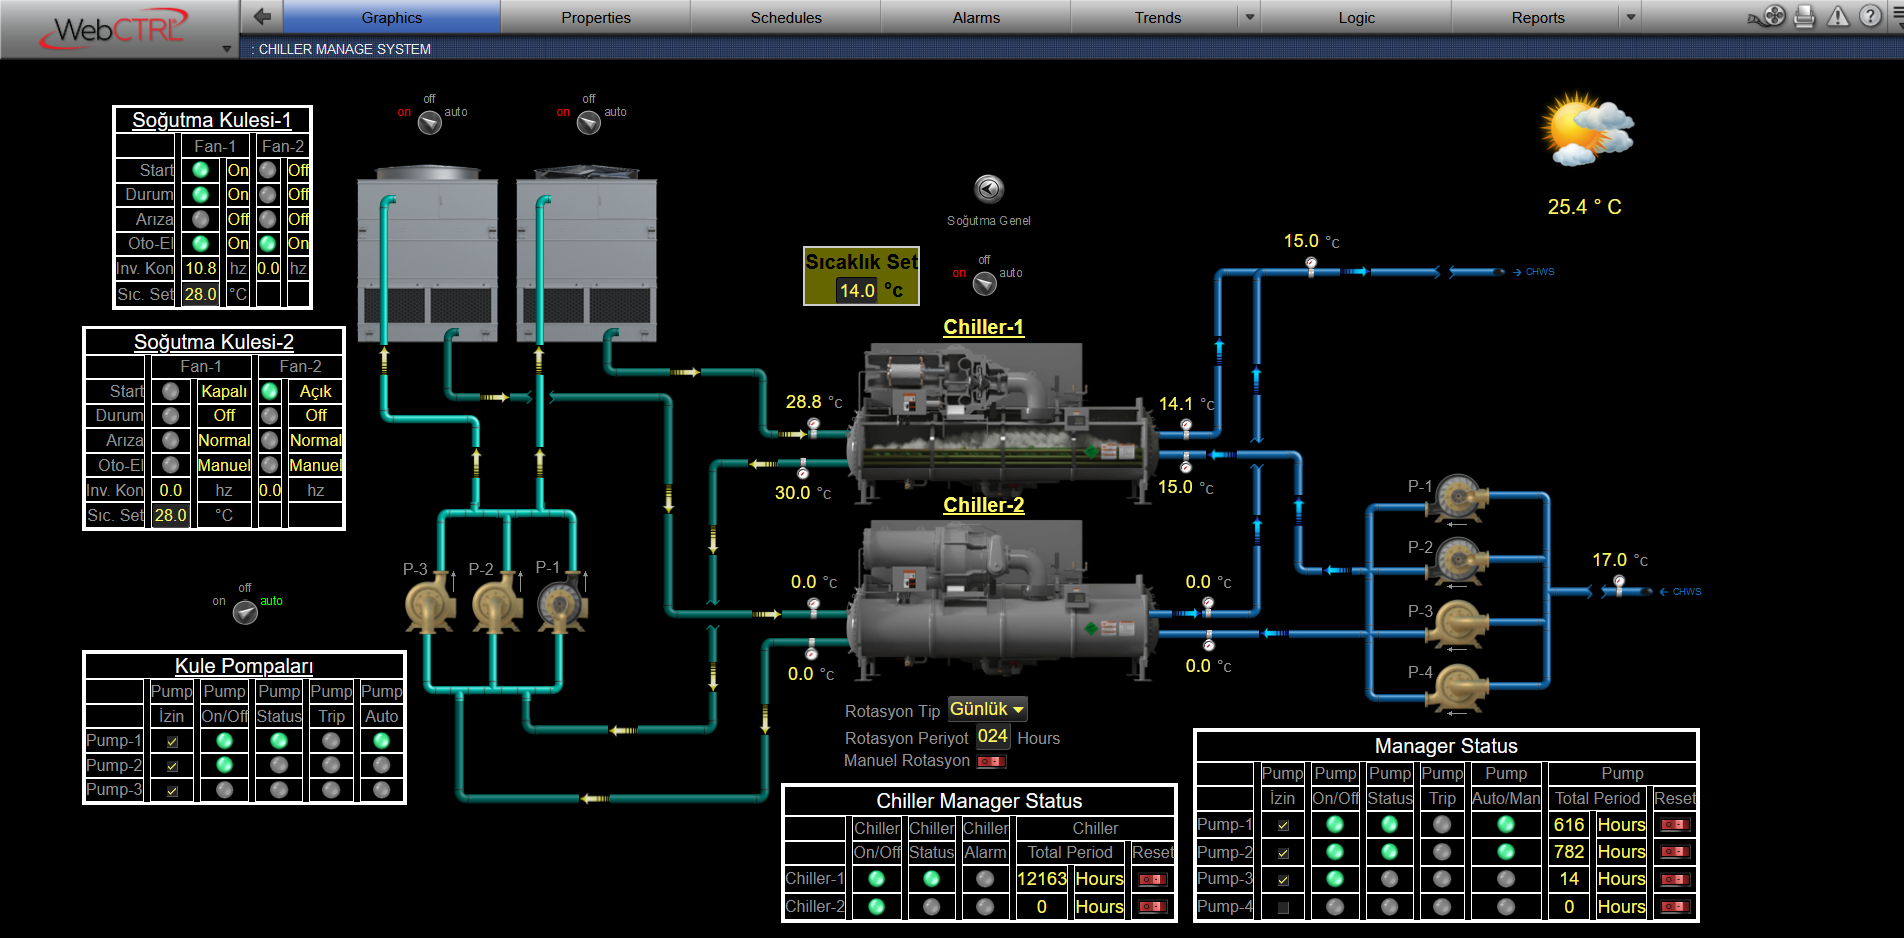Image resolution: width=1904 pixels, height=938 pixels.
Task: Click the sun and cloud weather icon
Action: point(1585,130)
